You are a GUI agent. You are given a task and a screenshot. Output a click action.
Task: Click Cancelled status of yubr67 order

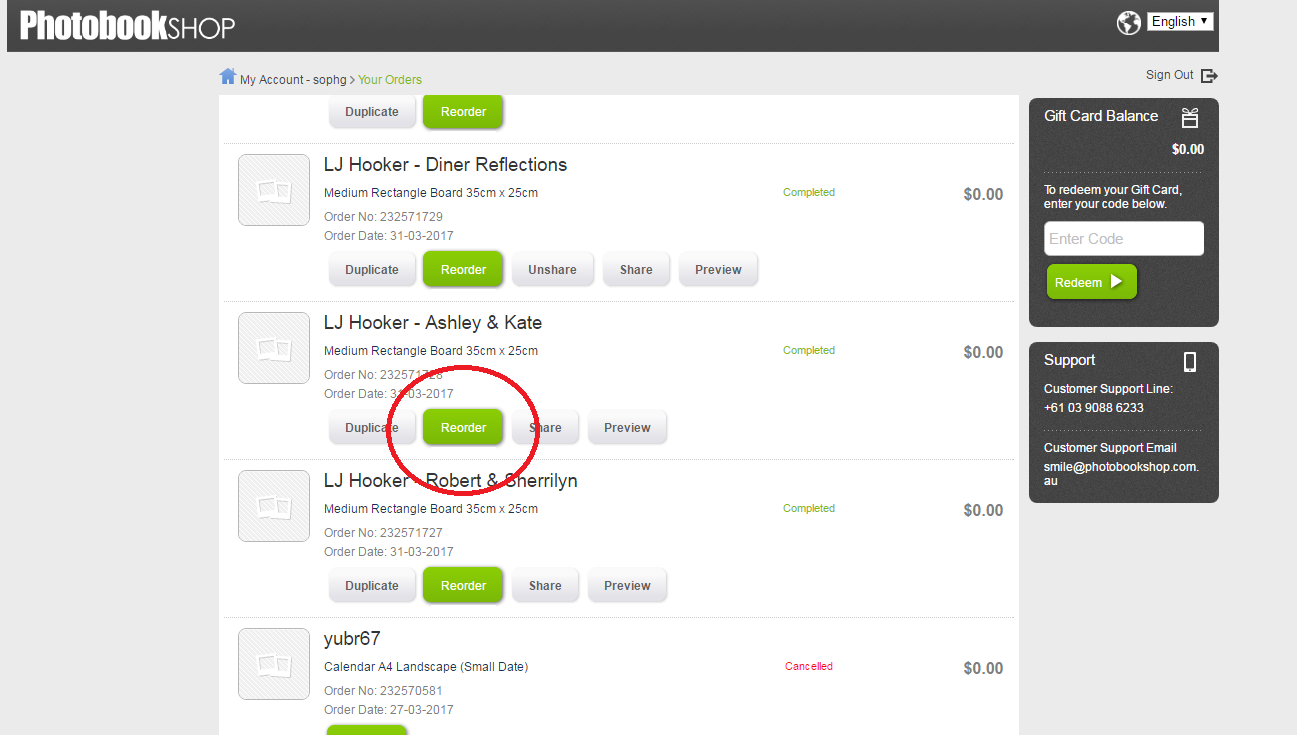coord(809,666)
